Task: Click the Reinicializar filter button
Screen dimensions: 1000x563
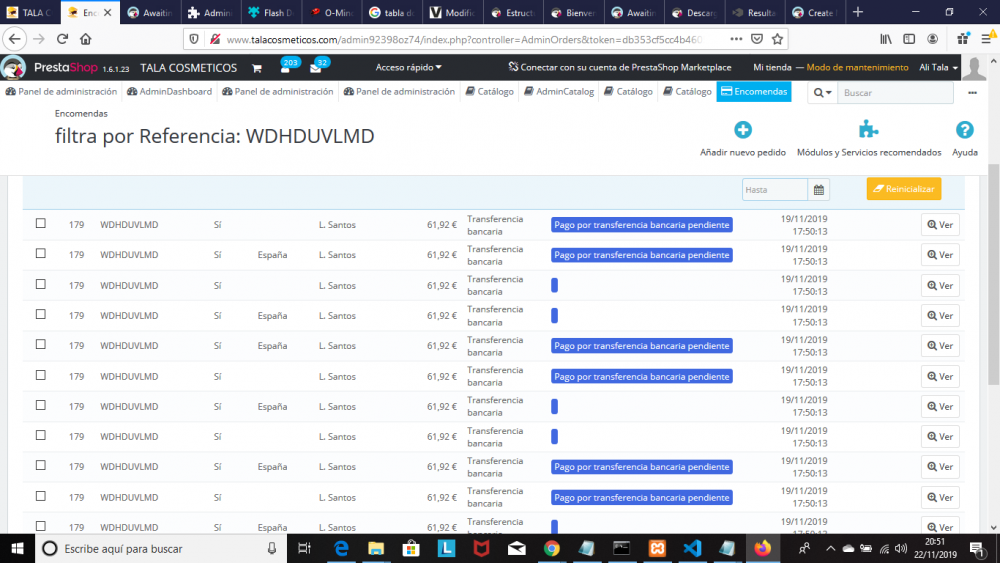Action: click(x=904, y=189)
